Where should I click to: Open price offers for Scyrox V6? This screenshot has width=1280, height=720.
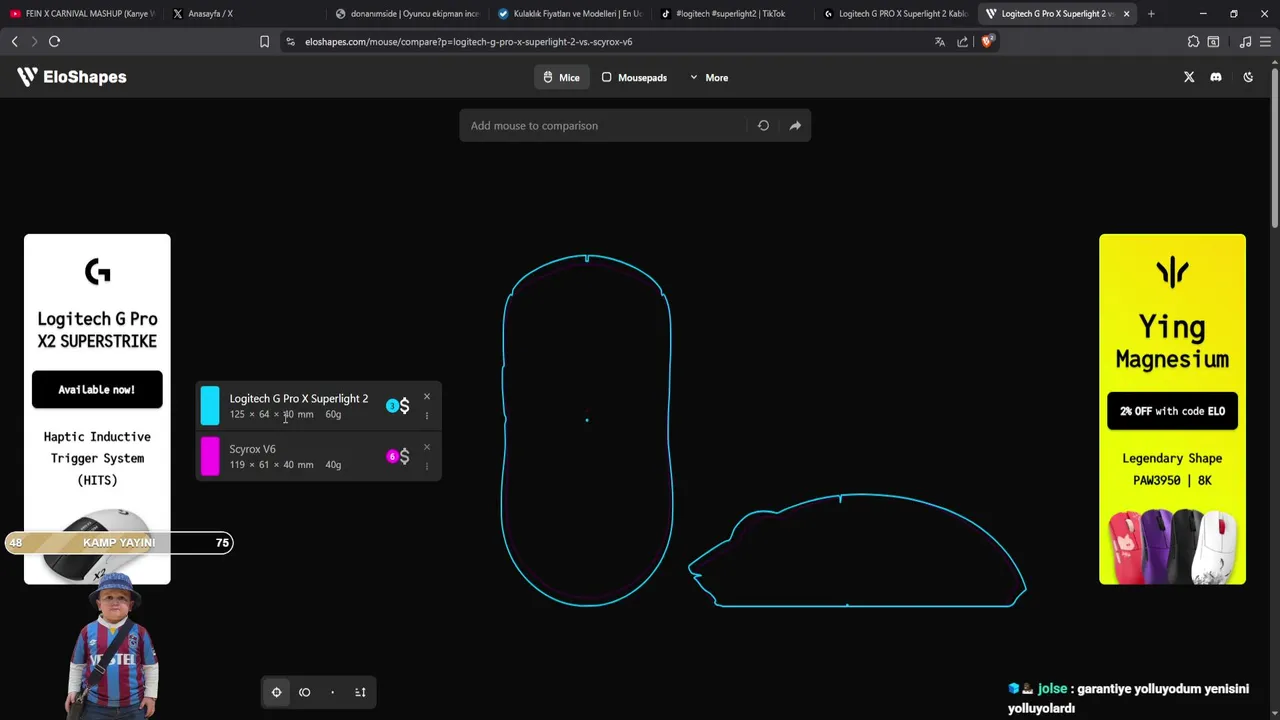398,456
